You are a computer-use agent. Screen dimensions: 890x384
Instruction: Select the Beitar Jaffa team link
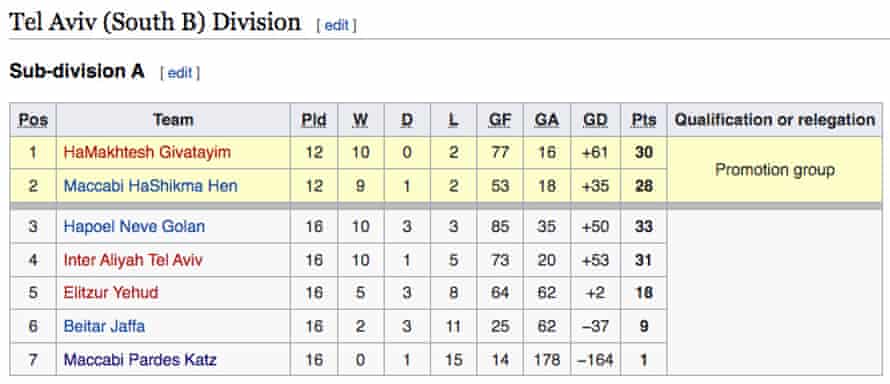[x=104, y=326]
